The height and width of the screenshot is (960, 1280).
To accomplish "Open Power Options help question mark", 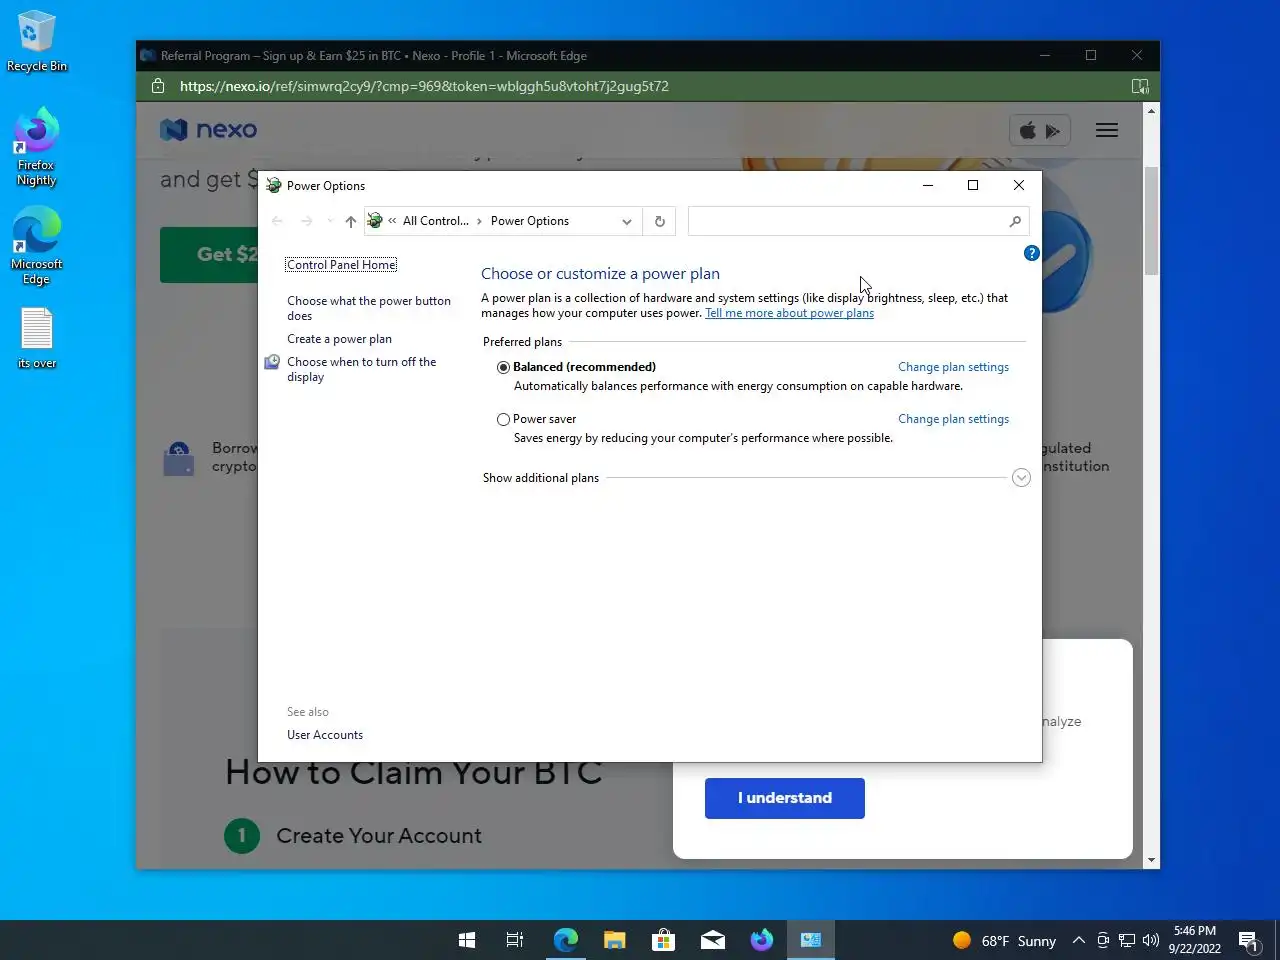I will point(1032,253).
